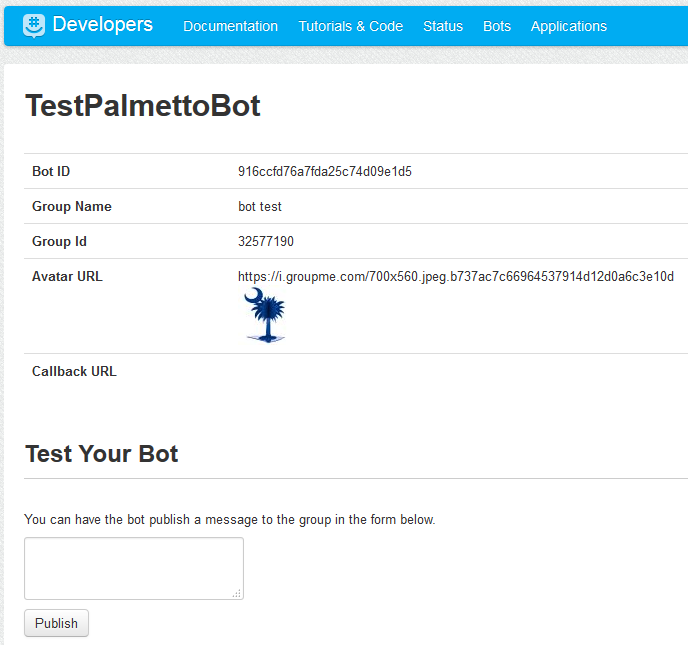The image size is (688, 645).
Task: Open the Documentation menu item
Action: tap(230, 26)
